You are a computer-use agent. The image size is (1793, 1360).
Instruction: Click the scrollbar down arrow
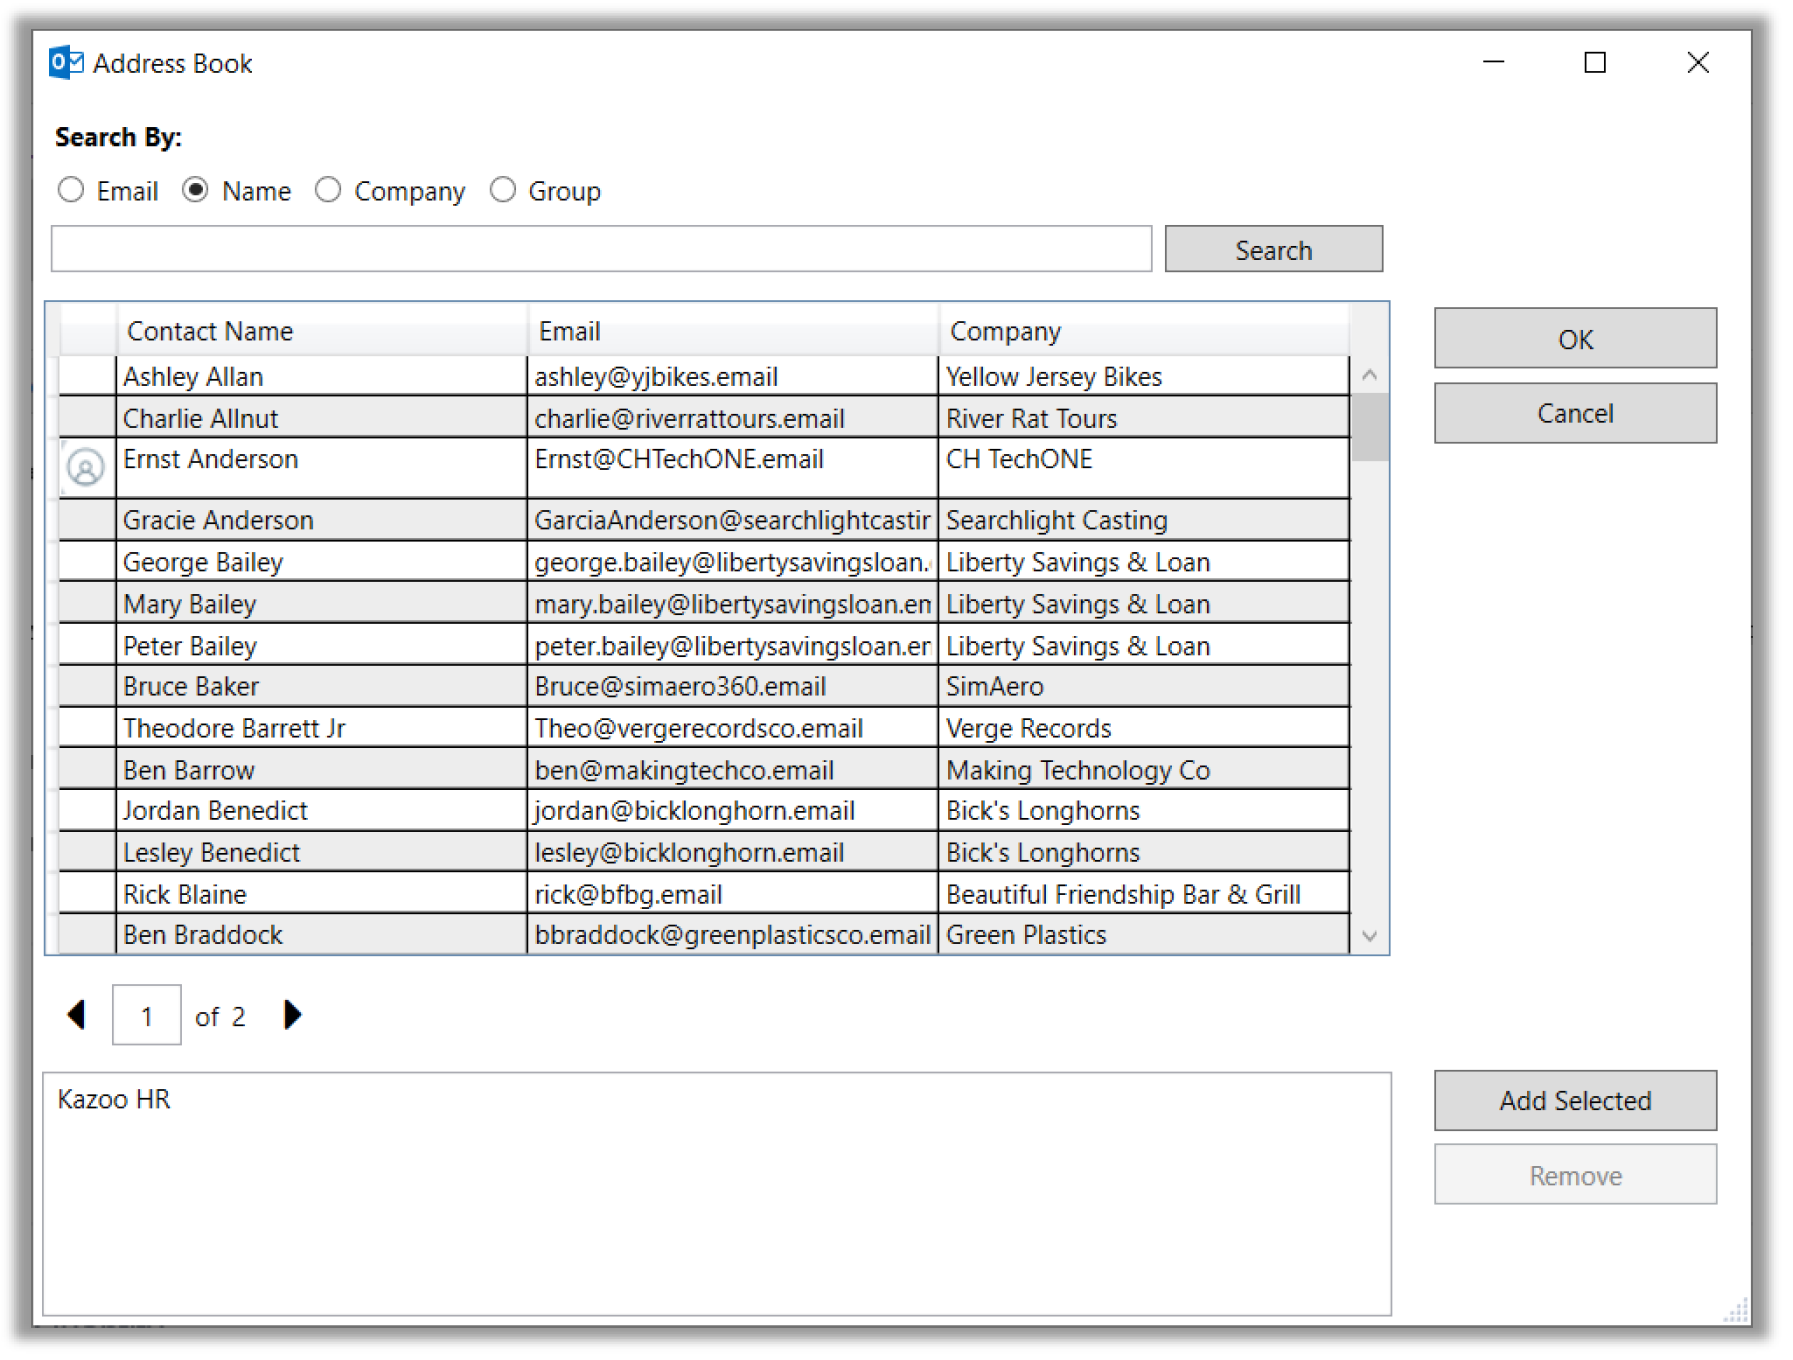[x=1369, y=936]
